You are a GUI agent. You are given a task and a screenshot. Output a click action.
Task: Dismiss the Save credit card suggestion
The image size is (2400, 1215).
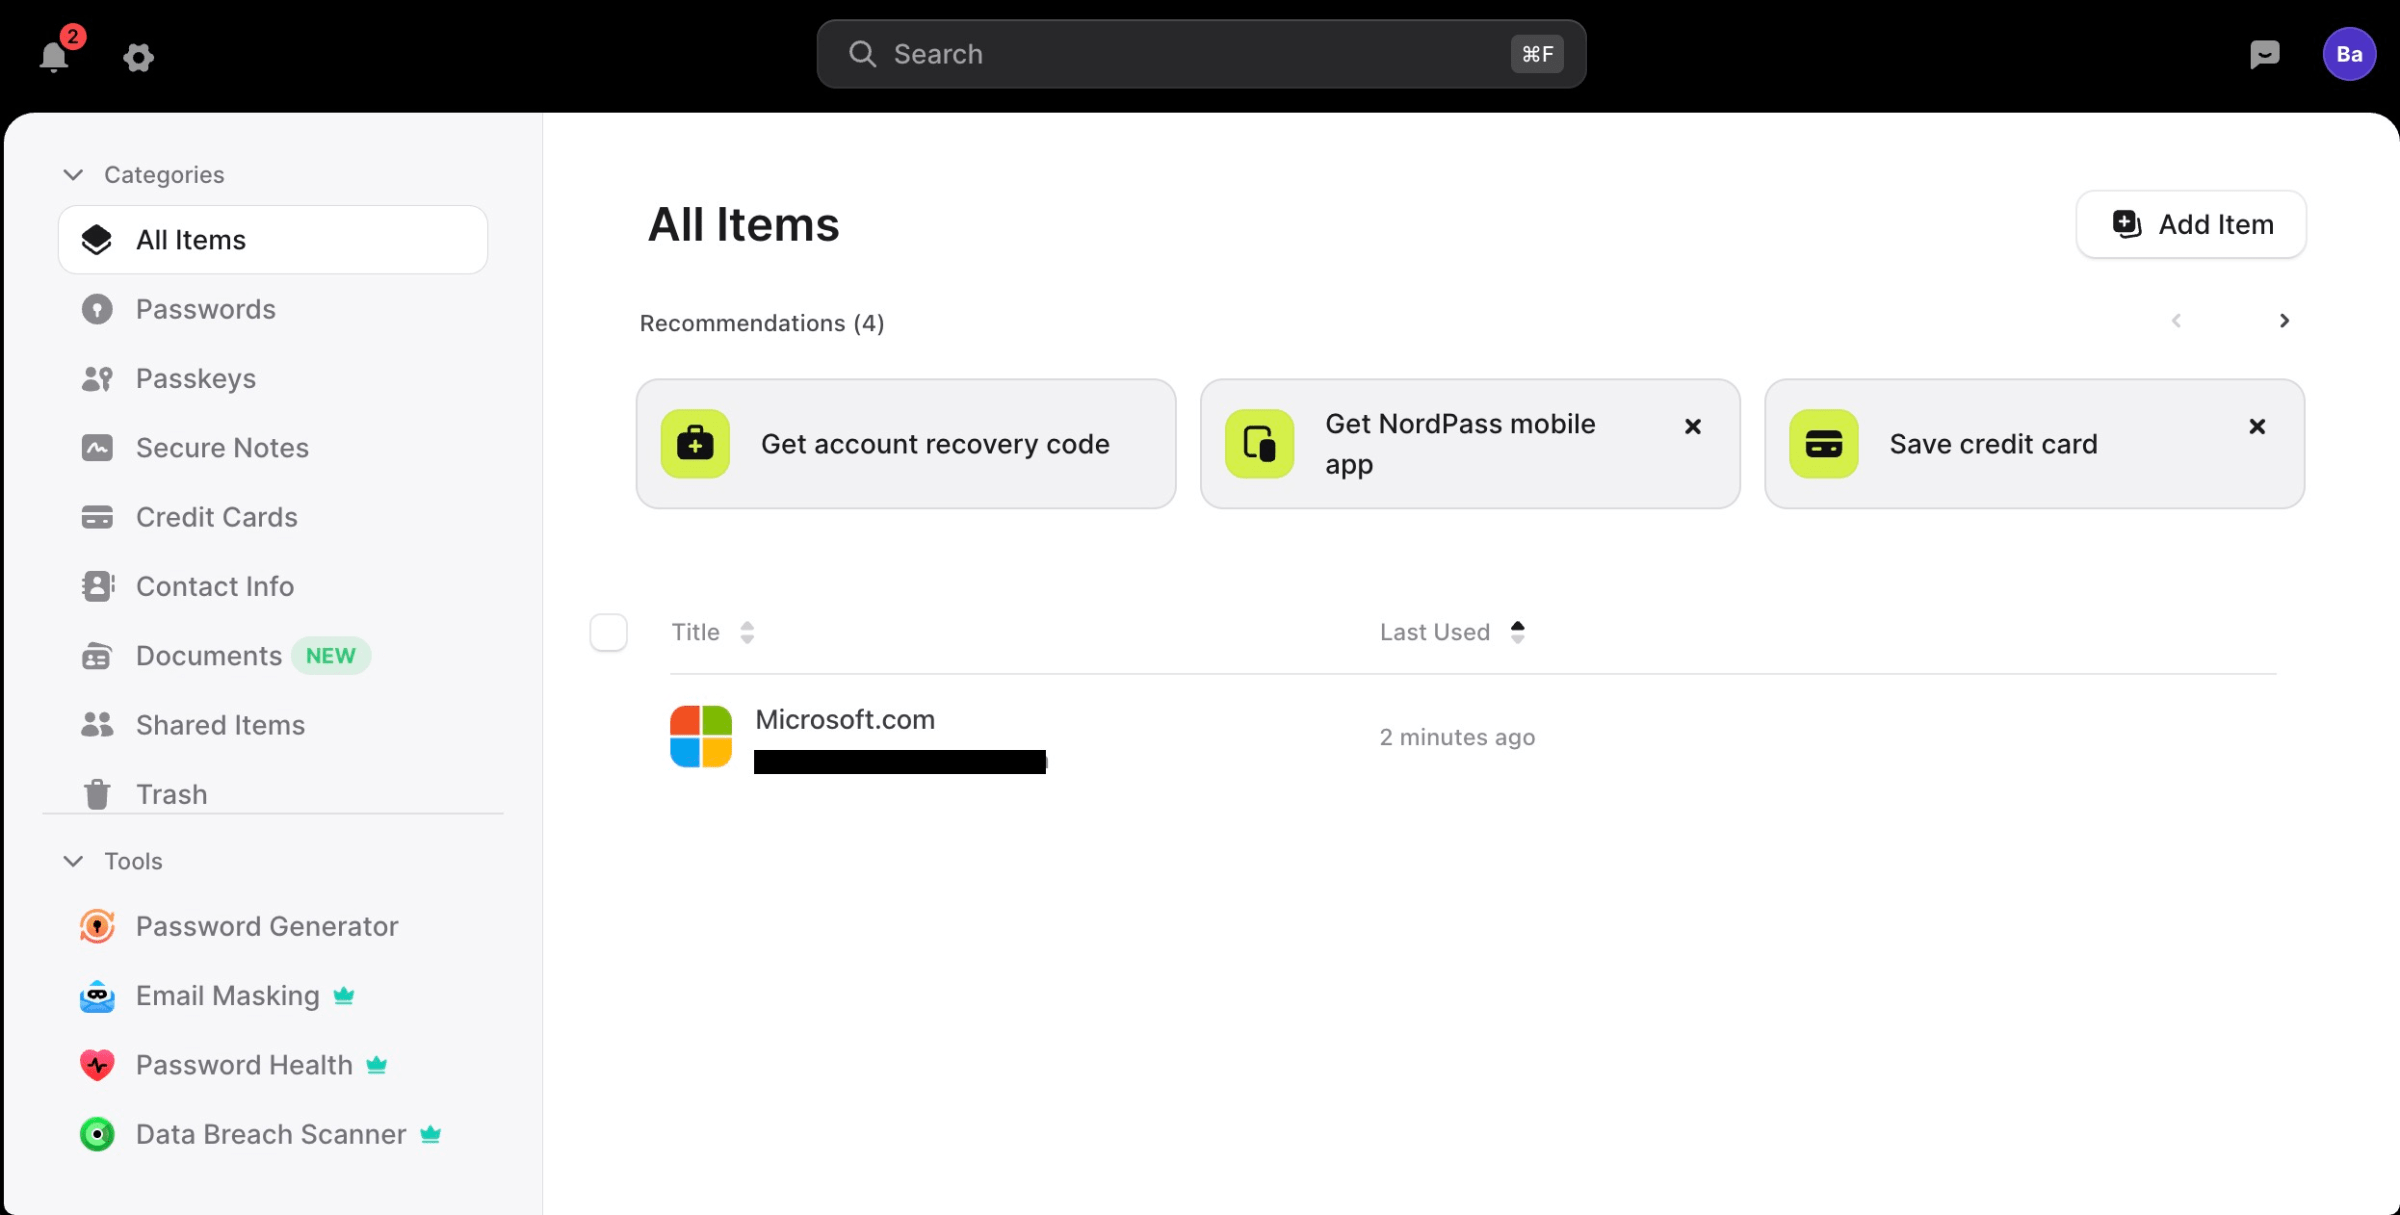click(x=2257, y=426)
